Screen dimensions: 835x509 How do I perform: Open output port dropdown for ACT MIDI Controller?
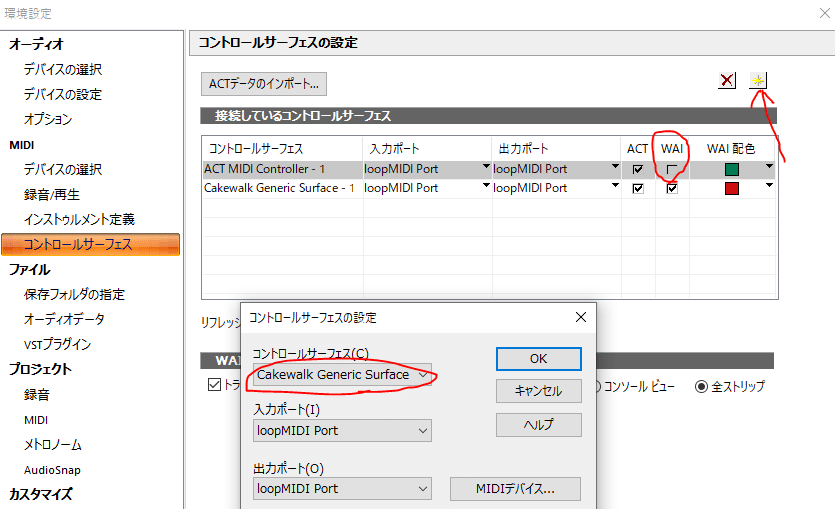pos(615,167)
